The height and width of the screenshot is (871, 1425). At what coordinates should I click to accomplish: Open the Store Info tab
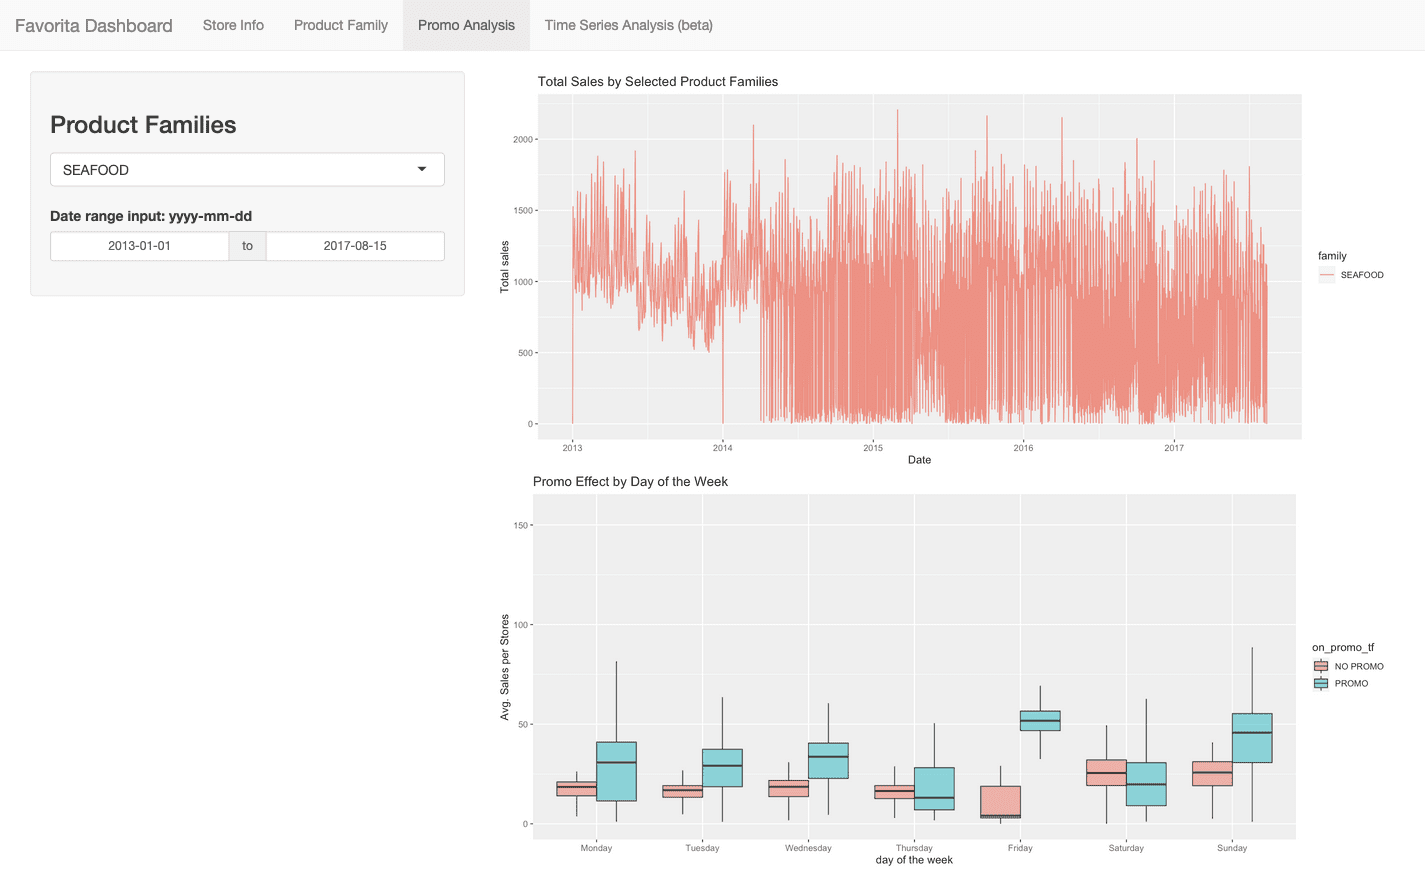pos(233,25)
